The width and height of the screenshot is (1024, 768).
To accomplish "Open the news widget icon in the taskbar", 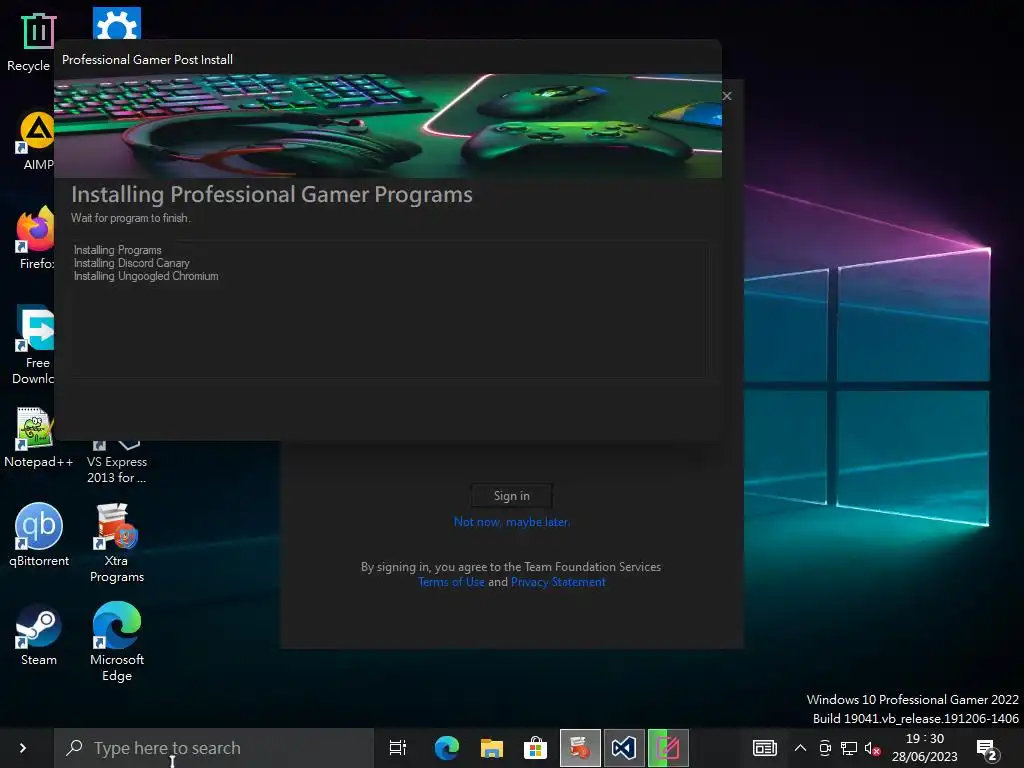I will (764, 748).
